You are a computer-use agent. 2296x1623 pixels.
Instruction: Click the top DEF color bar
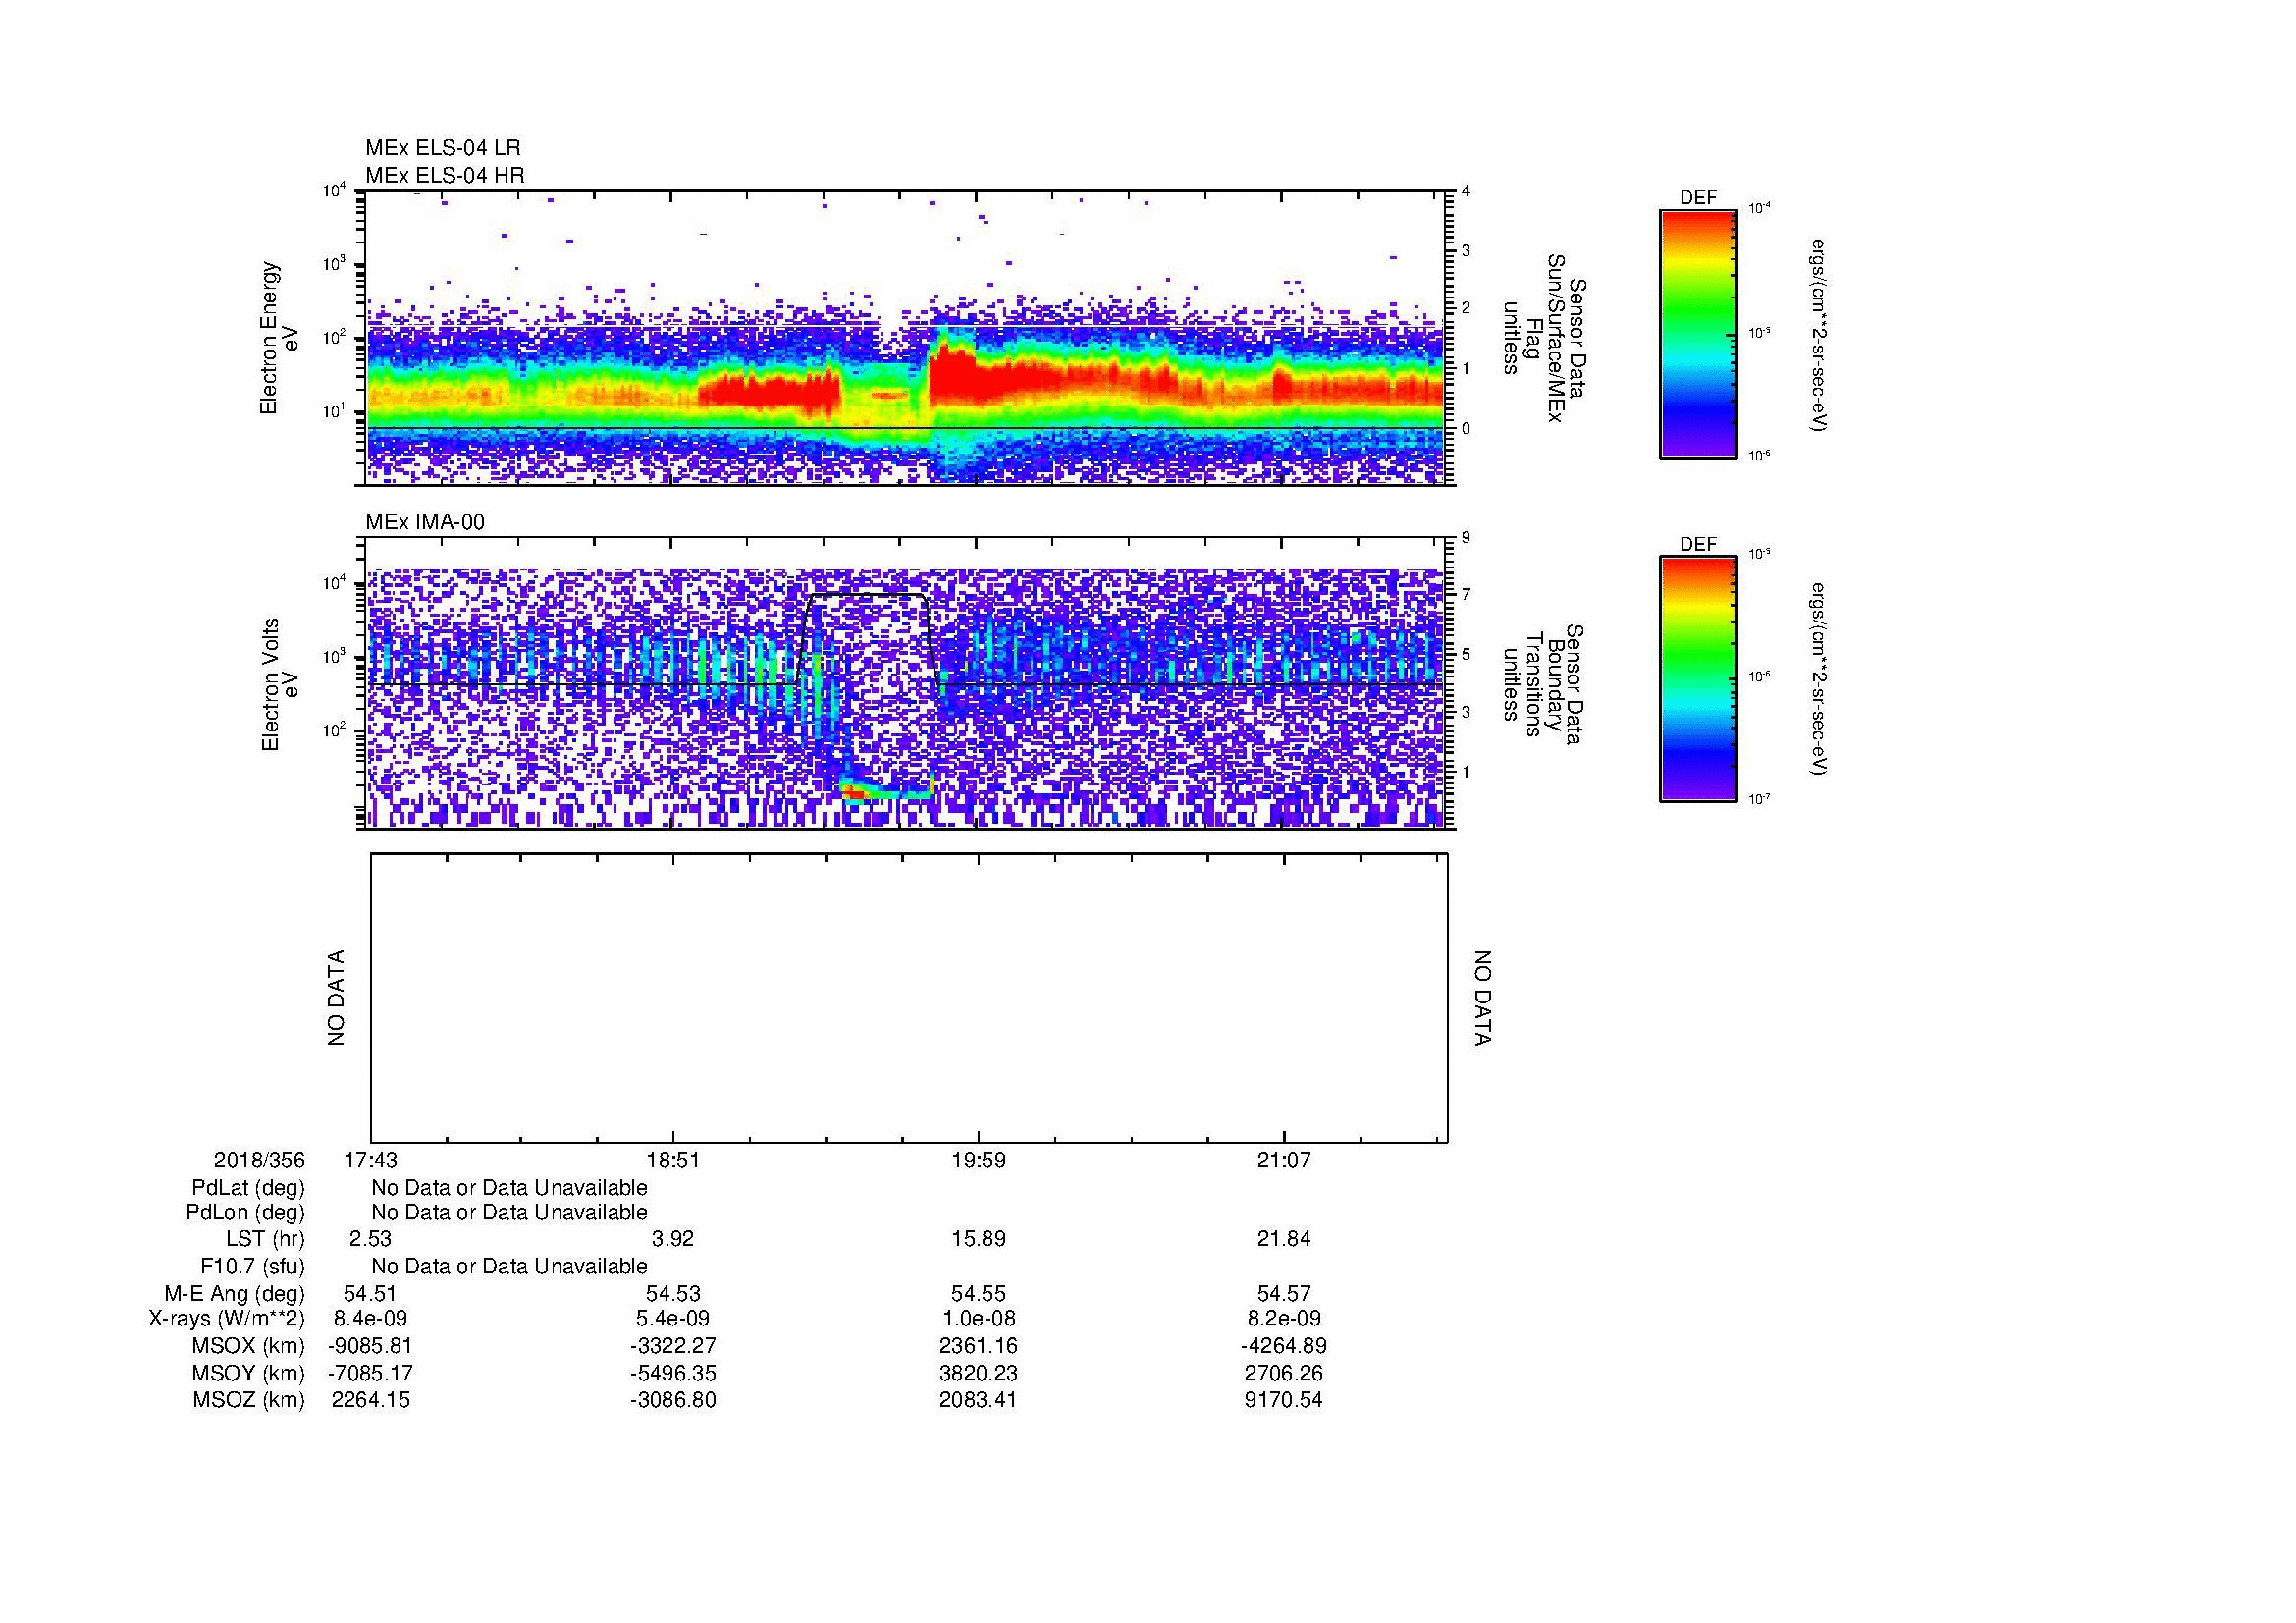[1698, 335]
